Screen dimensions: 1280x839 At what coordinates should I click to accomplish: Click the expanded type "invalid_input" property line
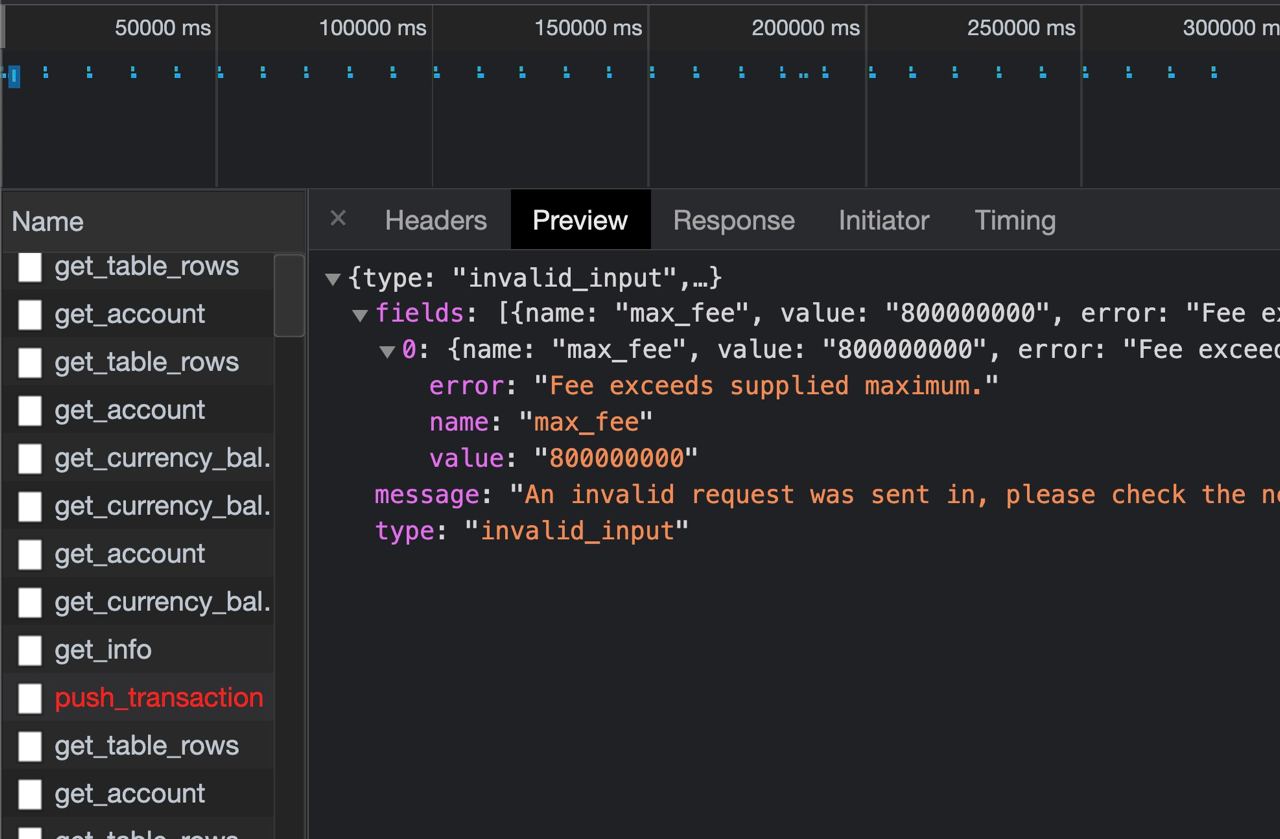coord(532,530)
